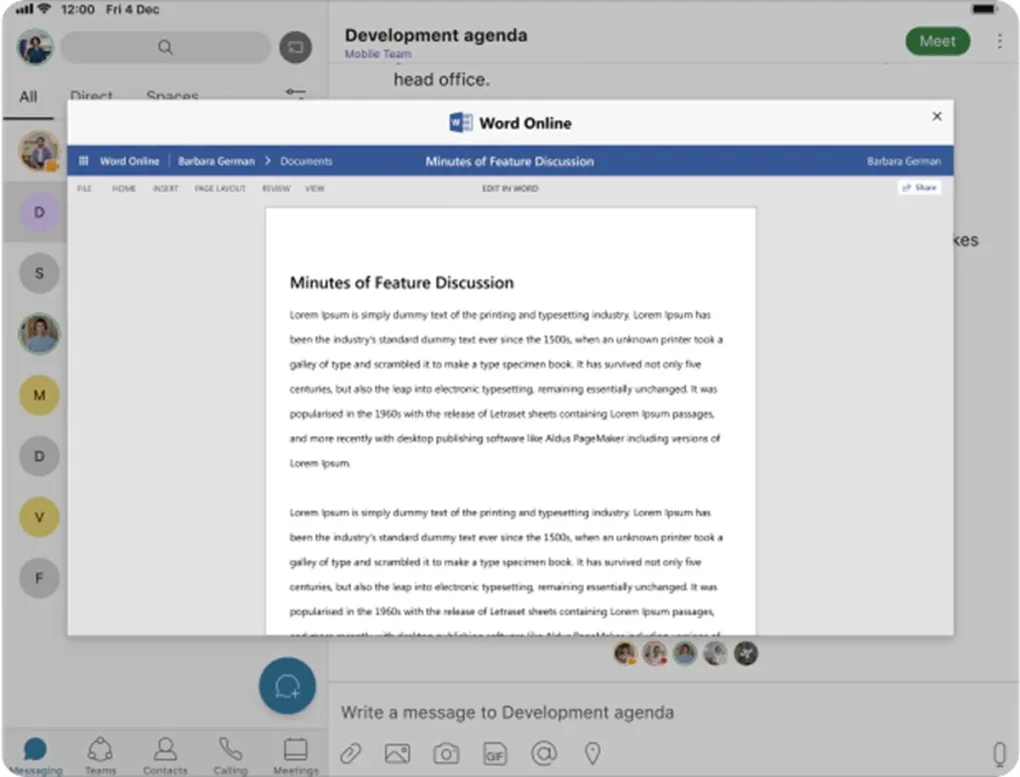Open the camera to capture a photo
The height and width of the screenshot is (777, 1020).
[445, 753]
